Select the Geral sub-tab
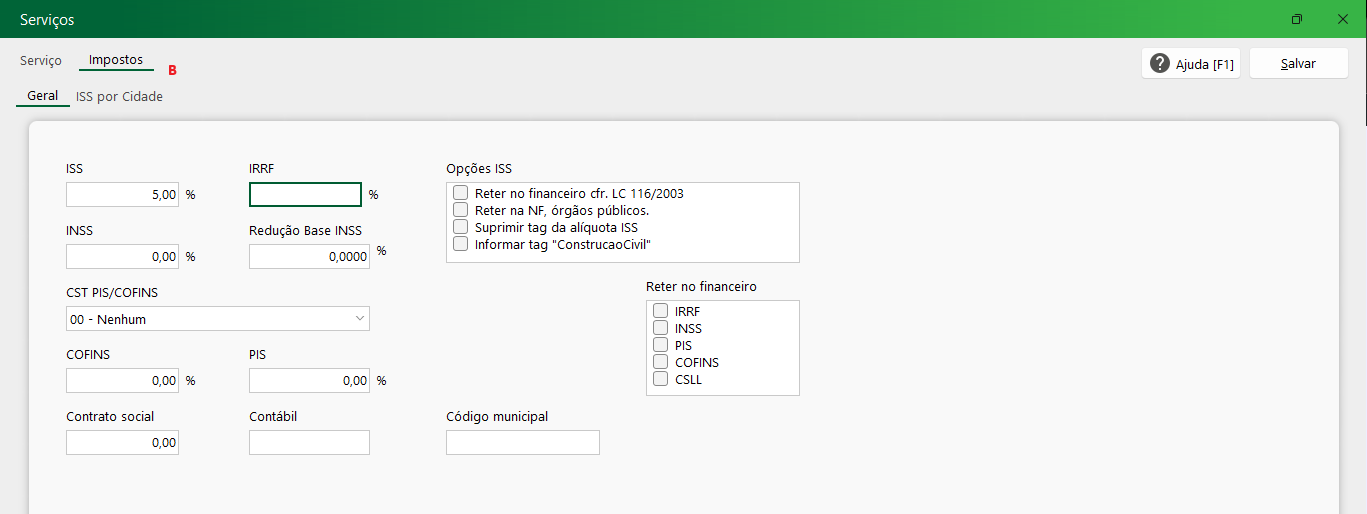This screenshot has height=514, width=1367. (x=42, y=97)
